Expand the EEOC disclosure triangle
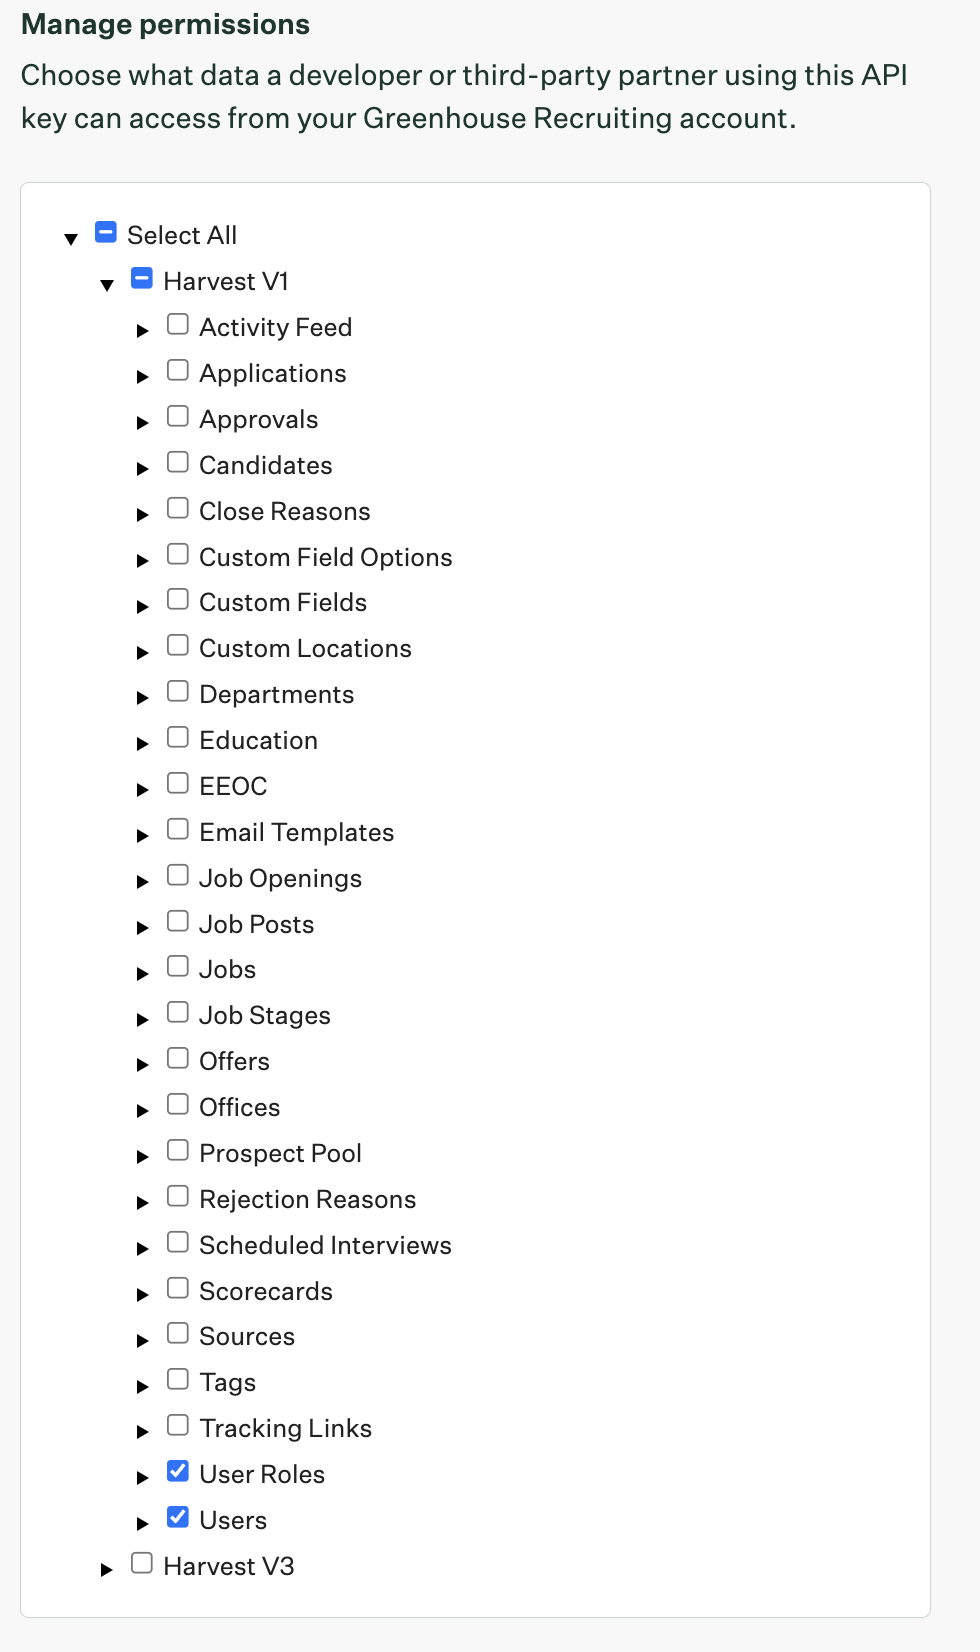 [x=143, y=790]
